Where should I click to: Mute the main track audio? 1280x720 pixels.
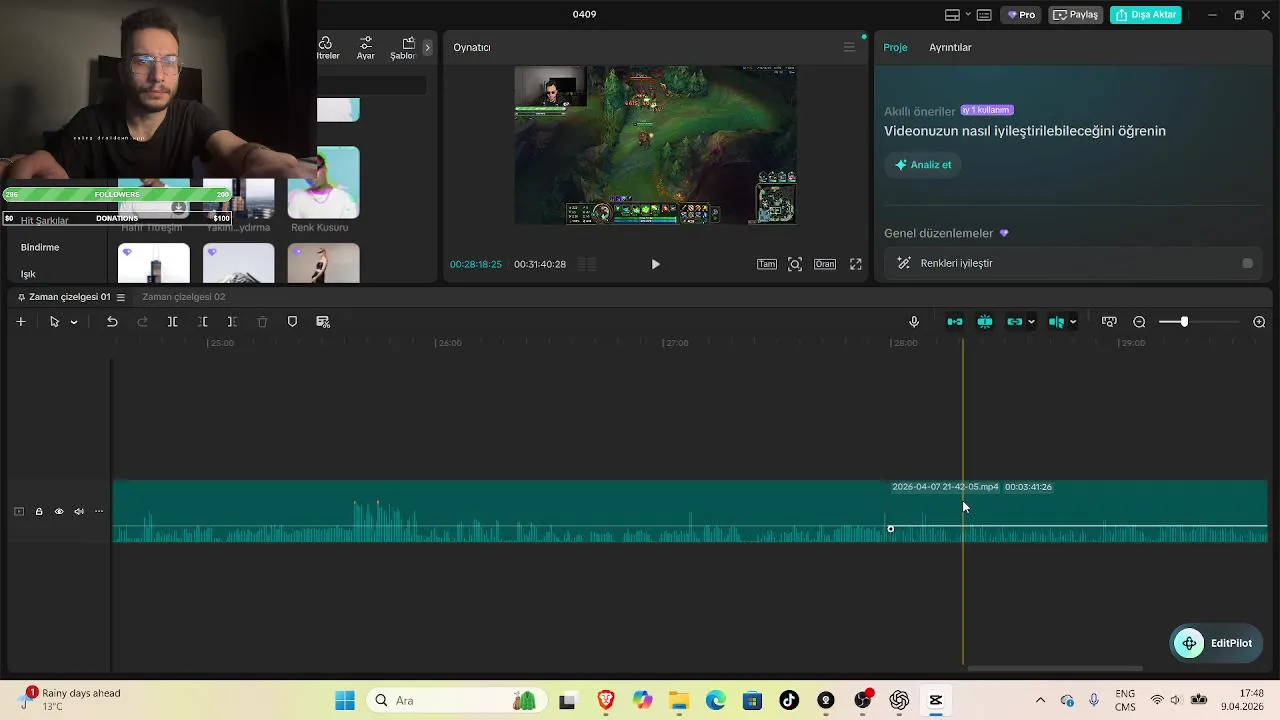tap(79, 512)
